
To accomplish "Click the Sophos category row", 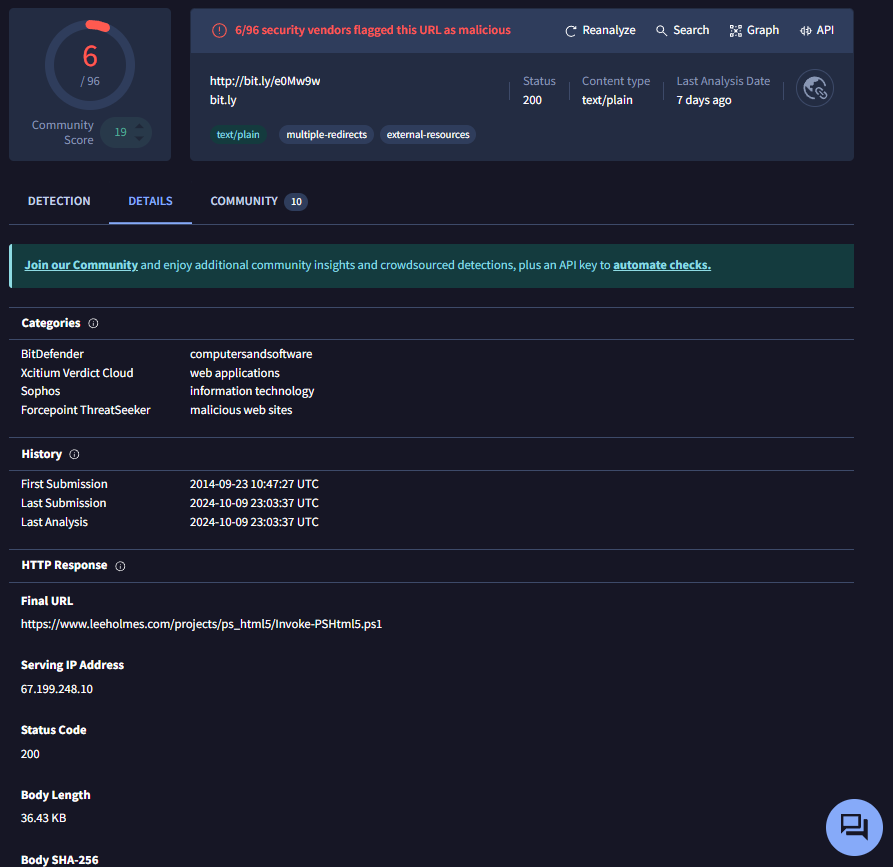I will pyautogui.click(x=167, y=391).
